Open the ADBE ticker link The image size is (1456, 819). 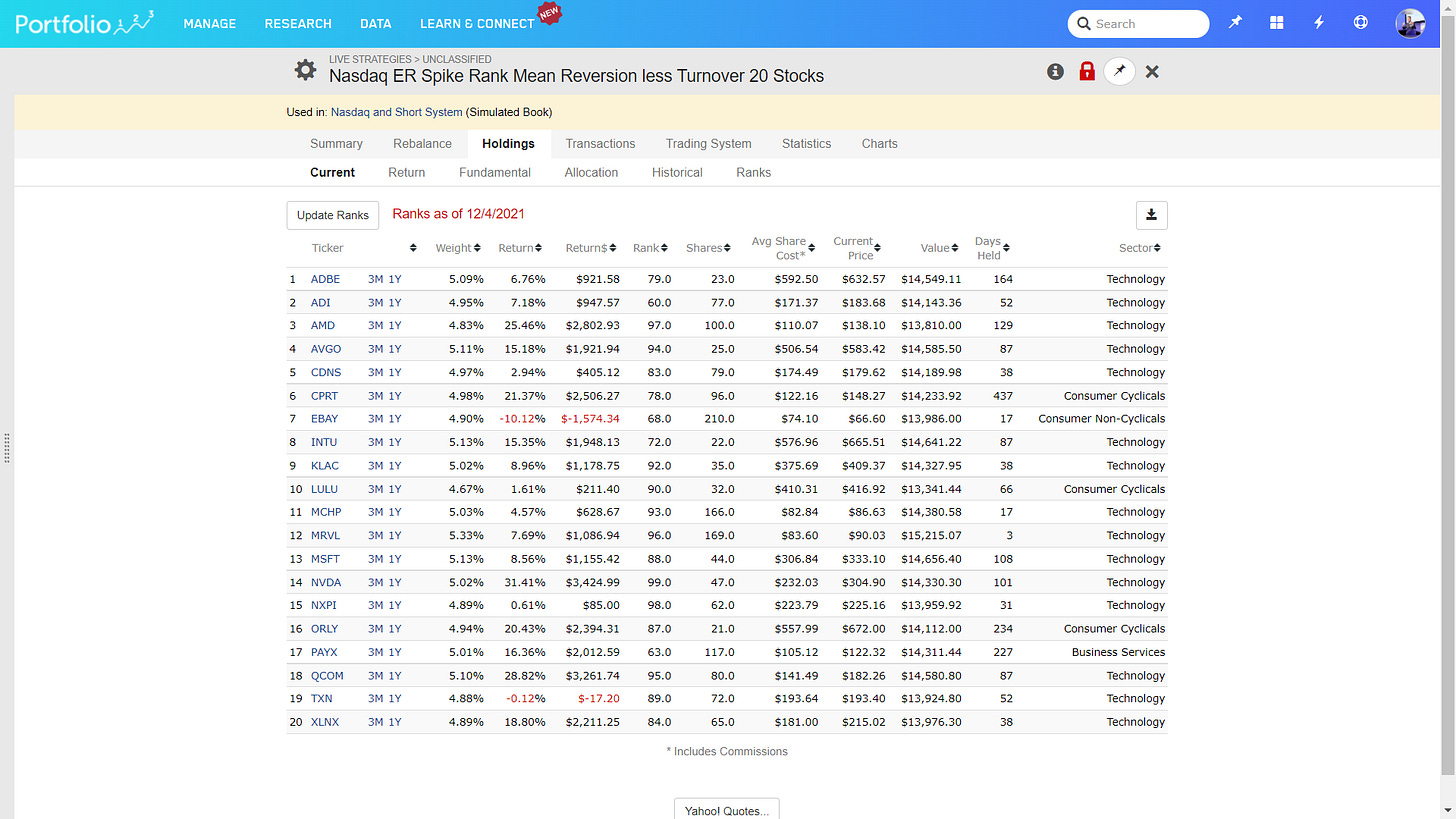click(325, 279)
